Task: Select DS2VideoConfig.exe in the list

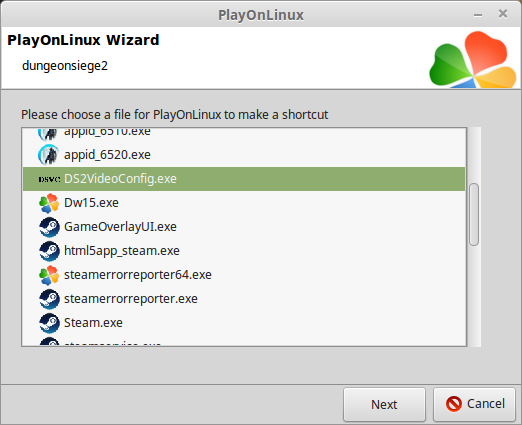Action: [x=244, y=179]
